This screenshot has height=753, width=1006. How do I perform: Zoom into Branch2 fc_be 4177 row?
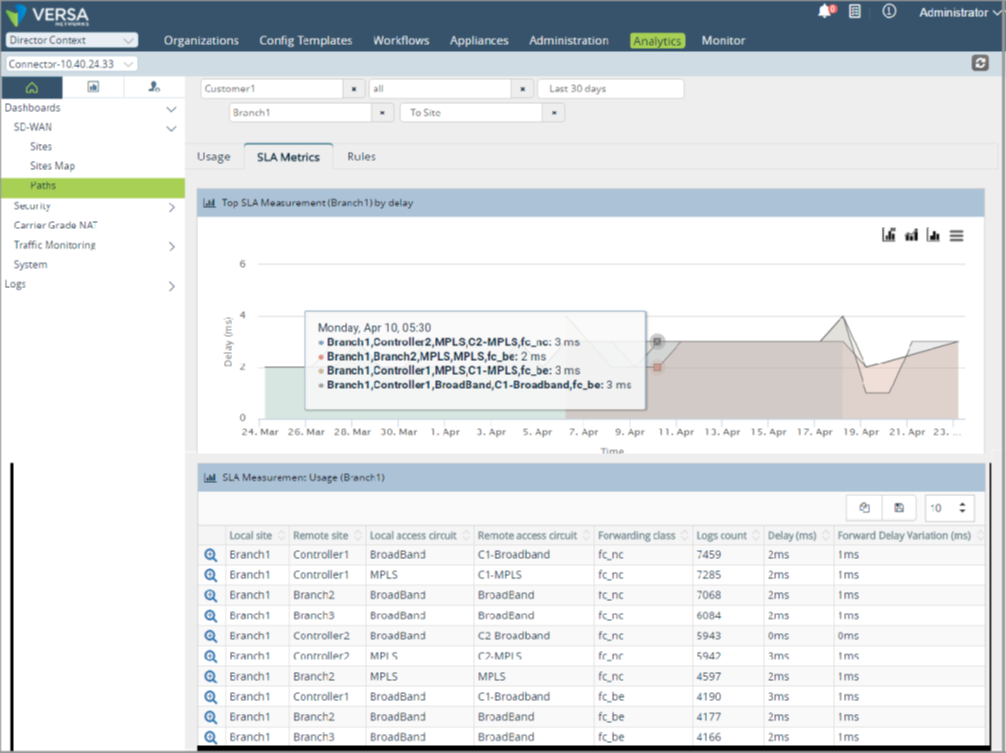click(x=210, y=717)
